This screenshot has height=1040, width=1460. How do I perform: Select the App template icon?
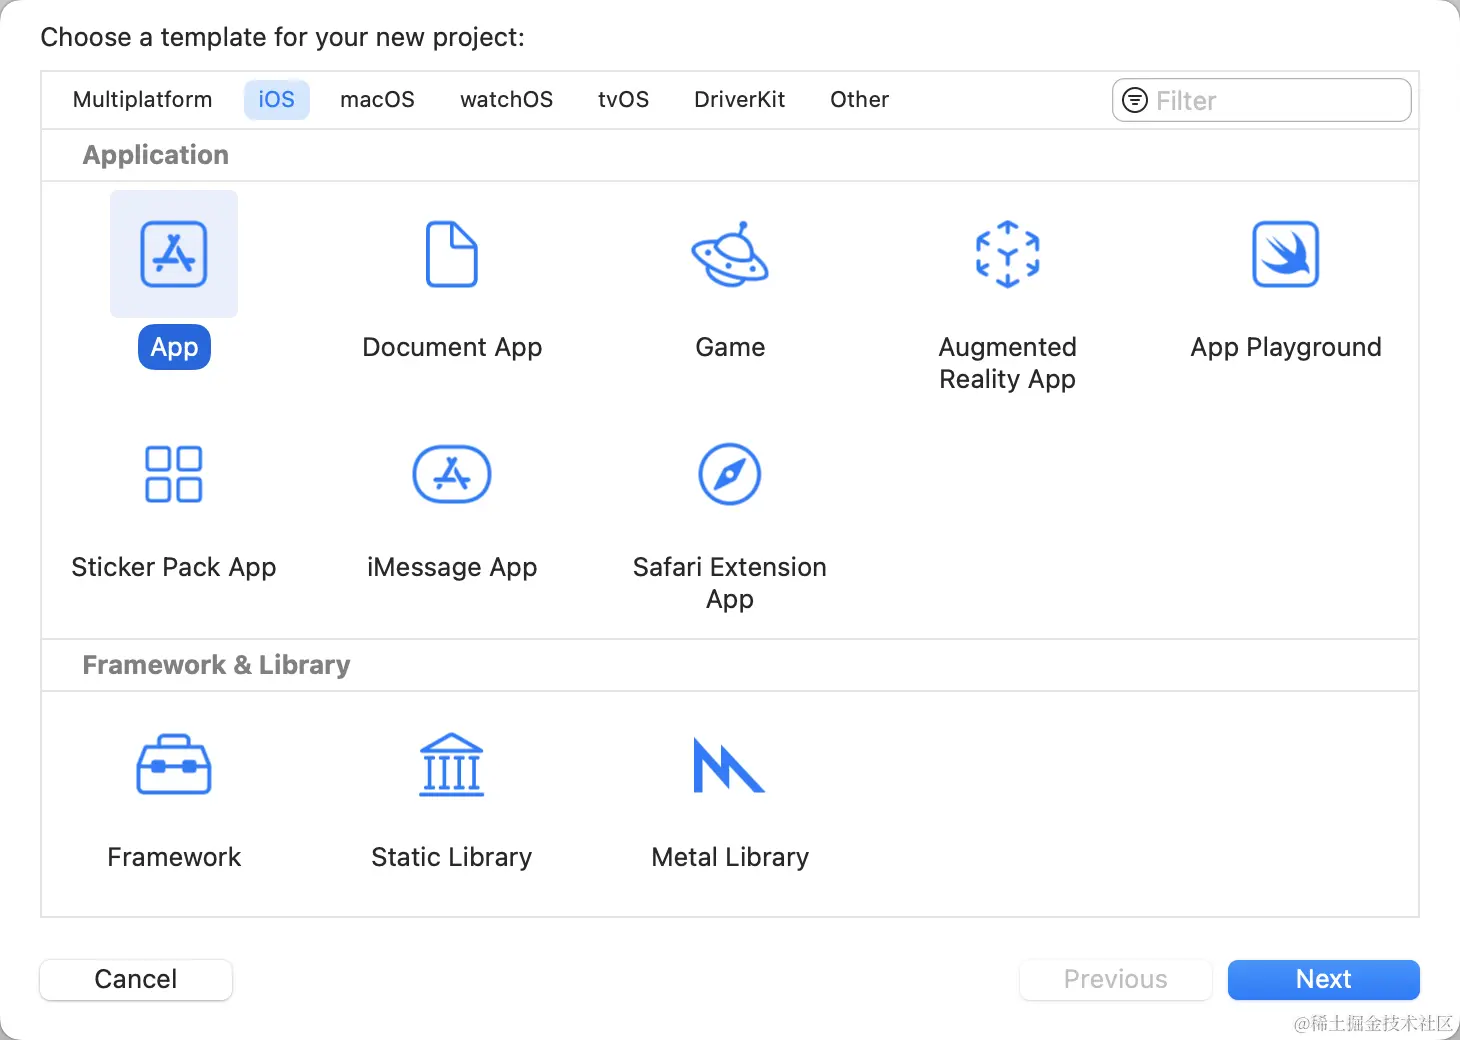point(174,254)
